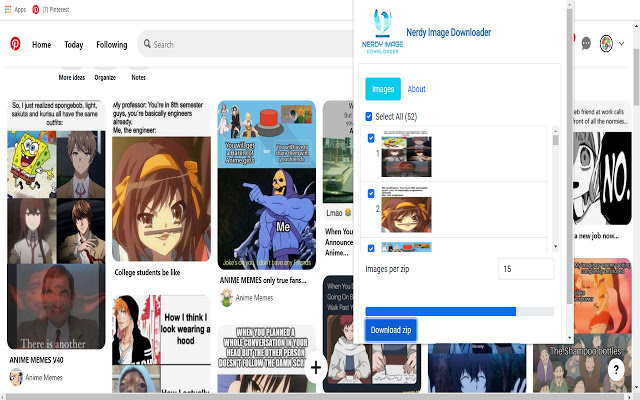
Task: Click image list scrollbar down arrow
Action: tap(555, 247)
